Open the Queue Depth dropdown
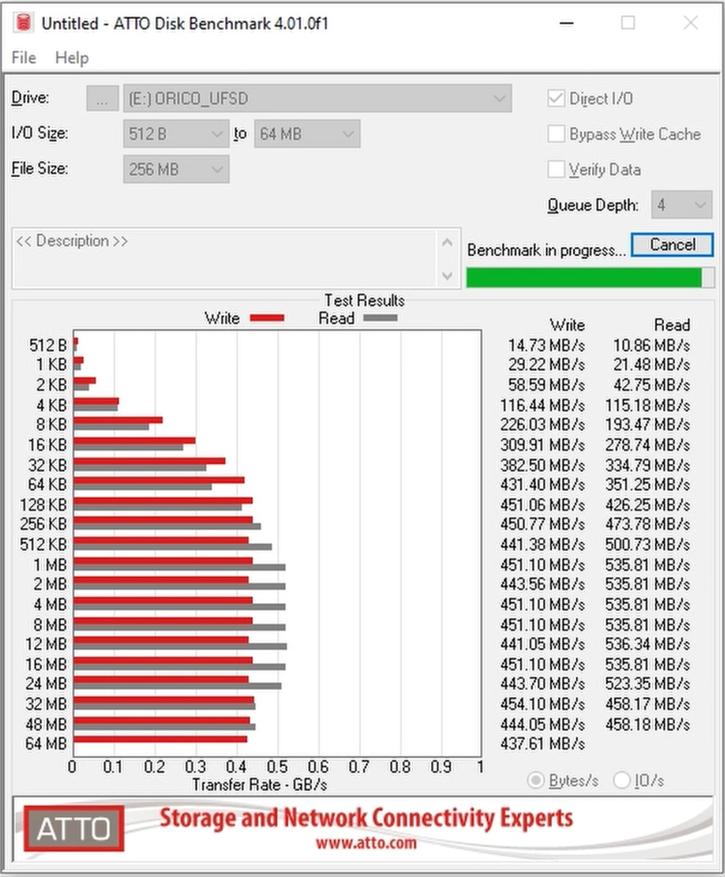The height and width of the screenshot is (877, 725). (681, 205)
